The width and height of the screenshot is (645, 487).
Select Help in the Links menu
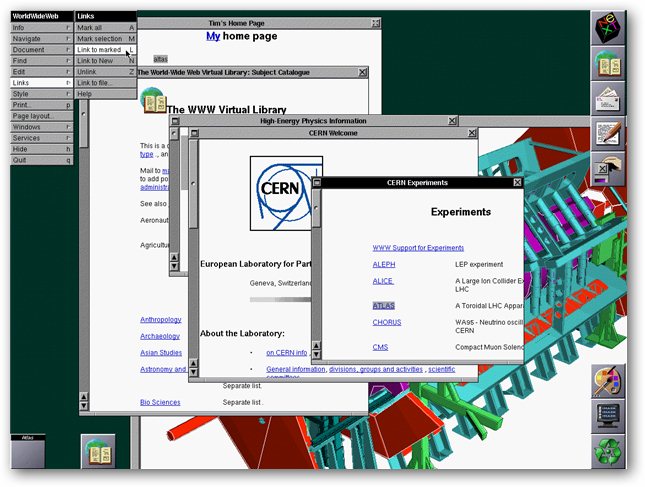click(x=106, y=94)
